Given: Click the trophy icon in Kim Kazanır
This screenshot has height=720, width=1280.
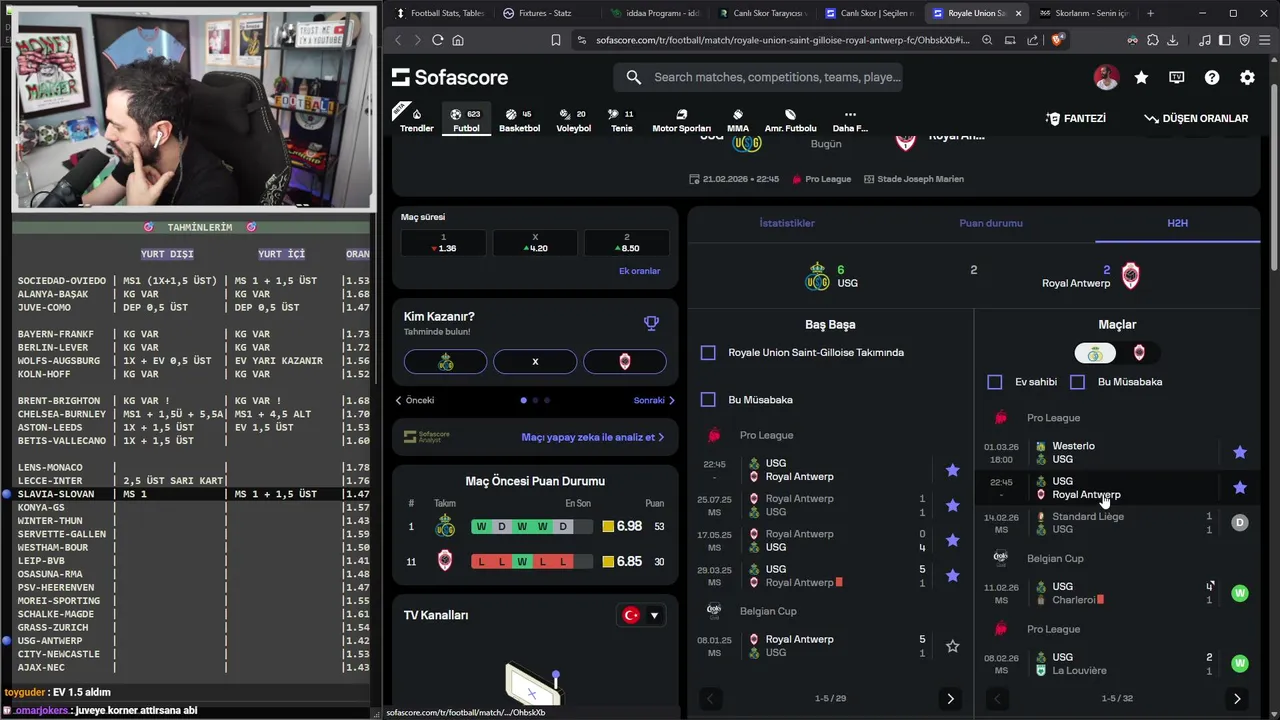Looking at the screenshot, I should 651,323.
